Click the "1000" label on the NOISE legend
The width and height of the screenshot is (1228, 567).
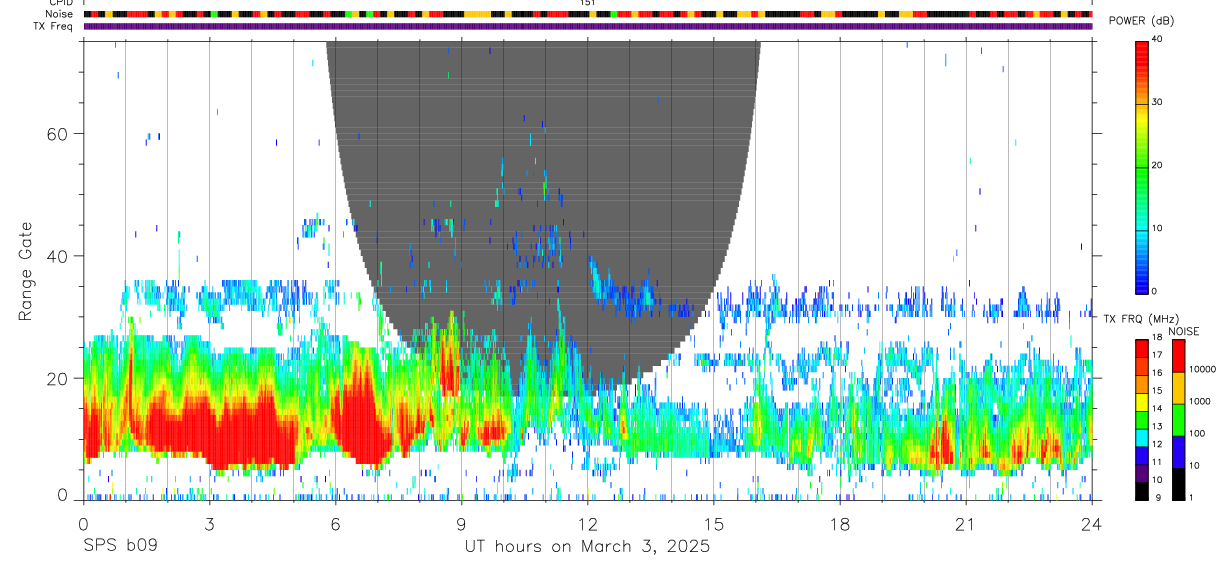1200,402
